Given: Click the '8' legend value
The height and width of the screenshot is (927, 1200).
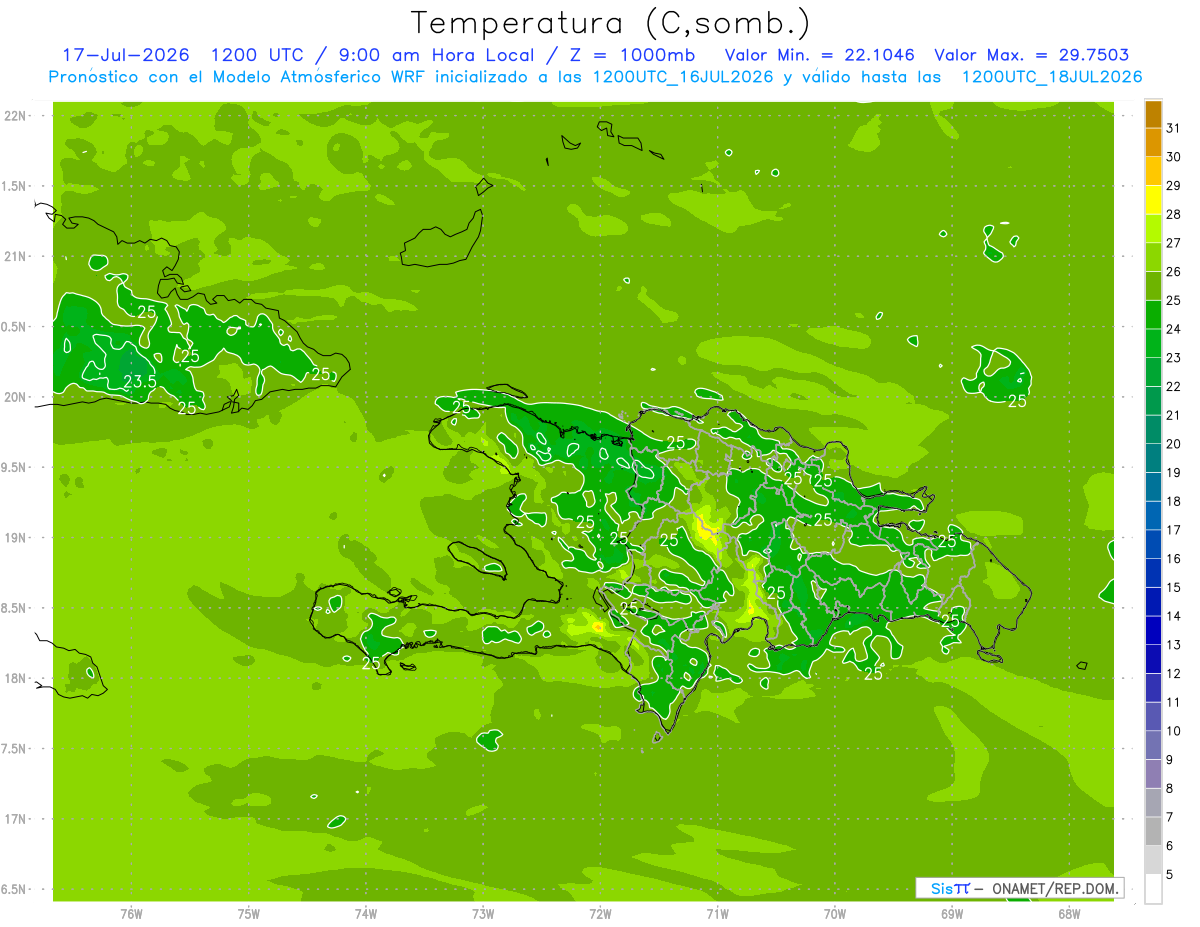Looking at the screenshot, I should [x=1170, y=788].
